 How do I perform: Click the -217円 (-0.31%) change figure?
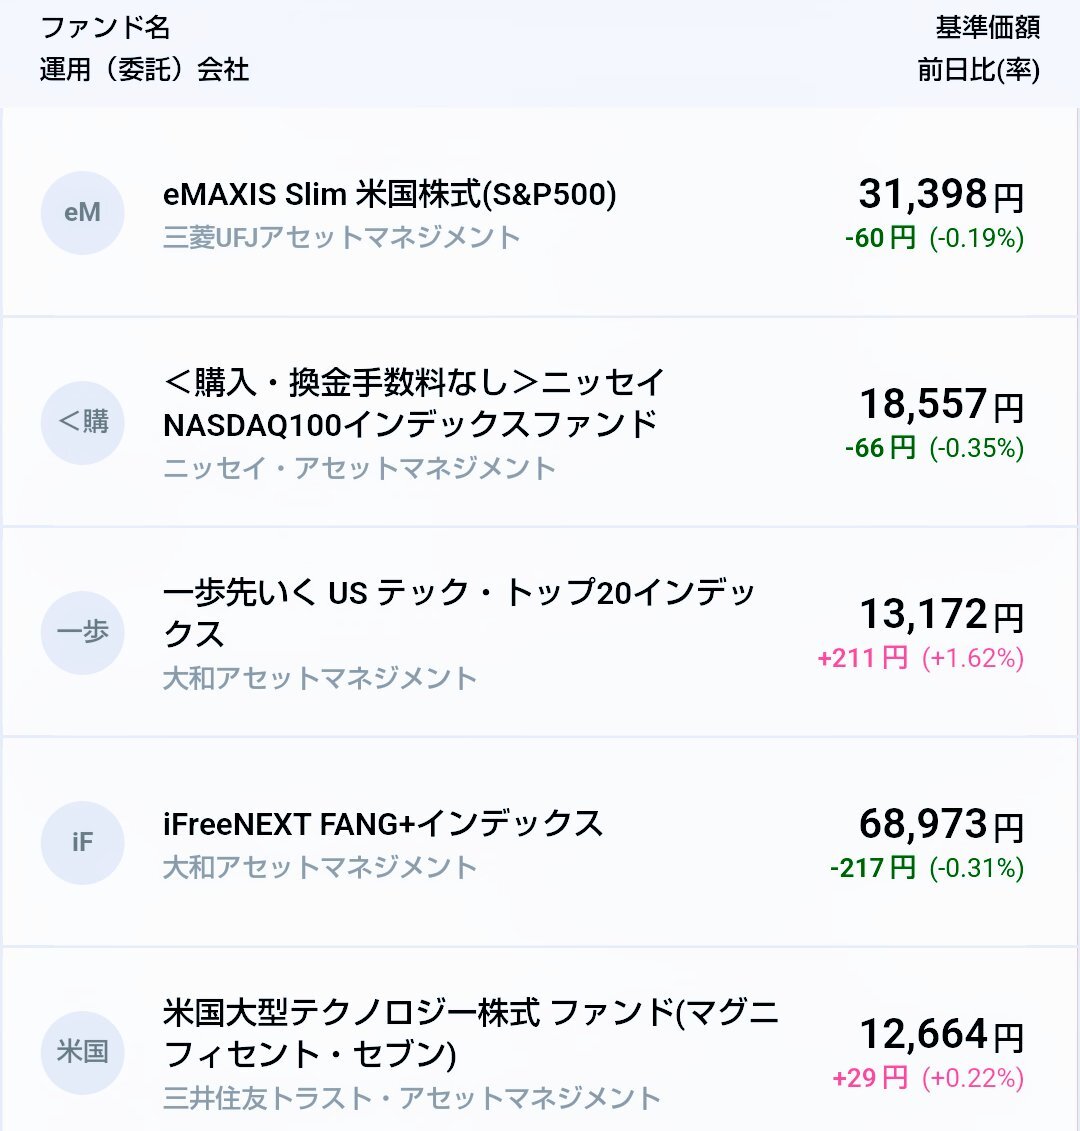pos(927,868)
